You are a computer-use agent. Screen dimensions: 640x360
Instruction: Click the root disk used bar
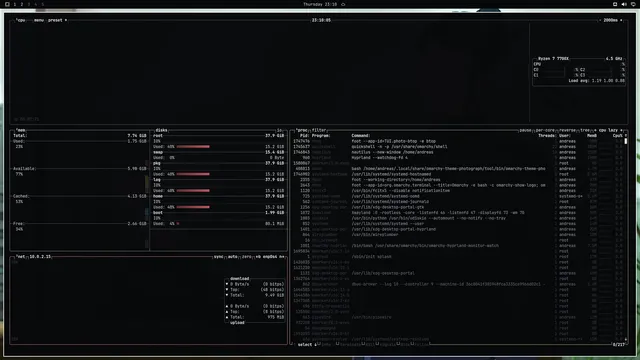tap(193, 147)
